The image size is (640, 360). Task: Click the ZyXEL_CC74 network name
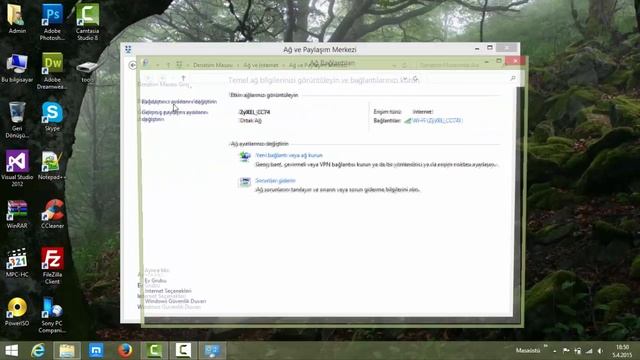click(255, 112)
